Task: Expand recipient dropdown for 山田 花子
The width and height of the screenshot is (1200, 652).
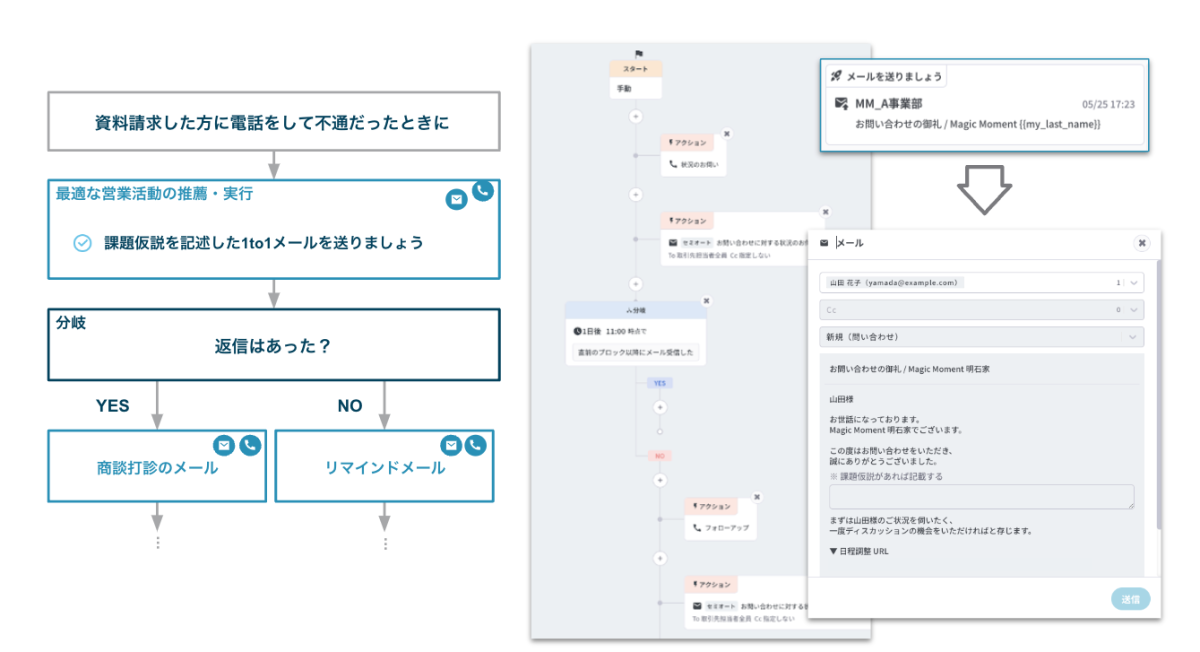Action: click(x=1134, y=283)
